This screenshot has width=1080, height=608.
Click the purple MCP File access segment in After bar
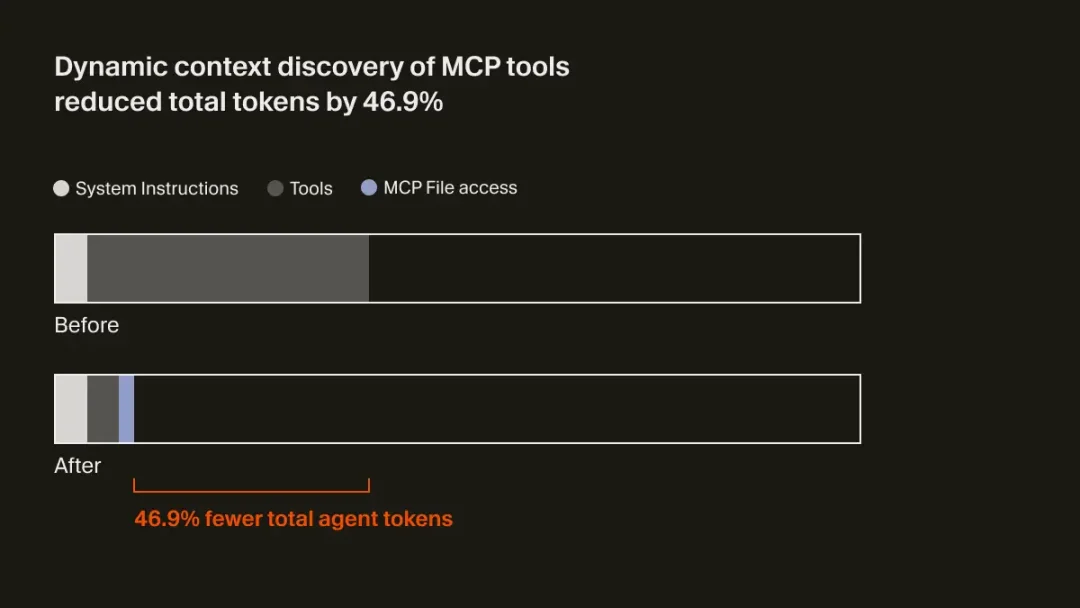click(x=126, y=409)
